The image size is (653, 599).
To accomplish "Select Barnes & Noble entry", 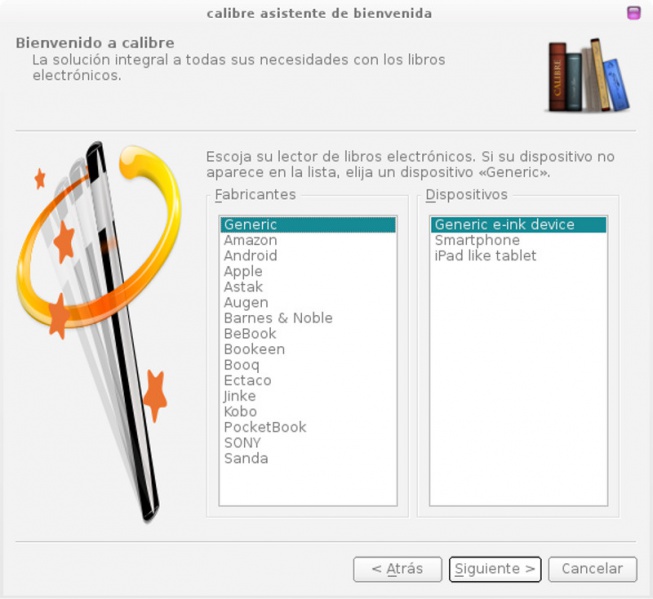I will 308,318.
